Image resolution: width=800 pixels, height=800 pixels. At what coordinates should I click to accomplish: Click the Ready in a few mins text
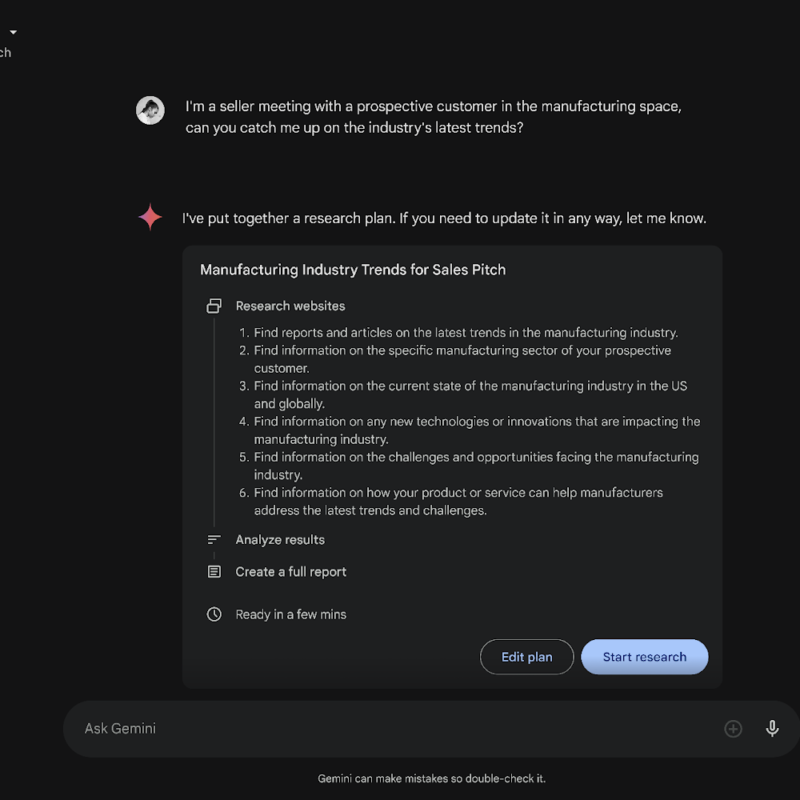coord(289,614)
